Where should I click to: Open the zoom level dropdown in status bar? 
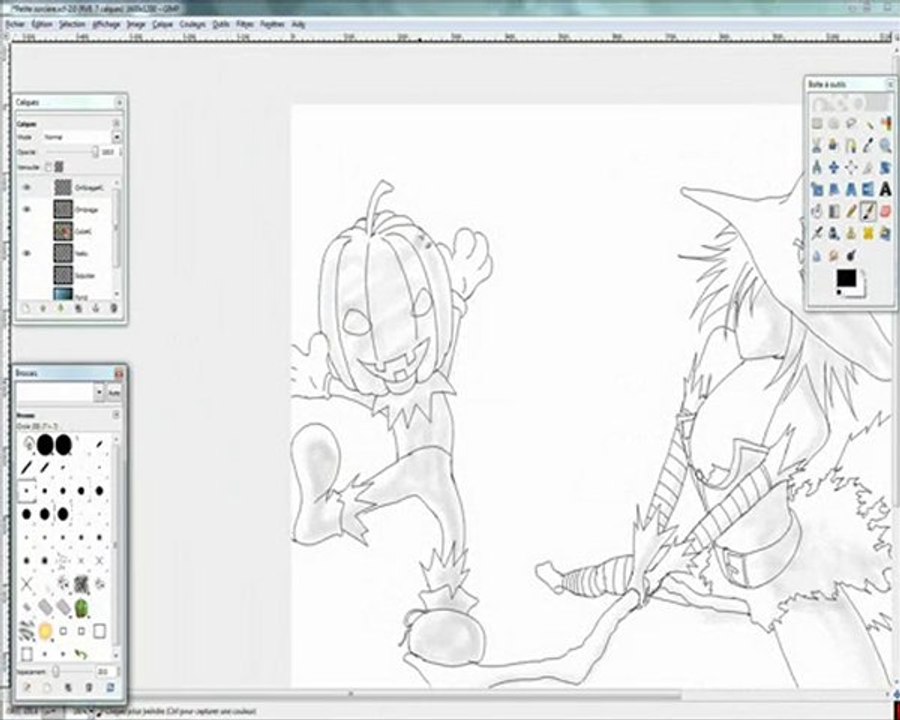pyautogui.click(x=93, y=712)
